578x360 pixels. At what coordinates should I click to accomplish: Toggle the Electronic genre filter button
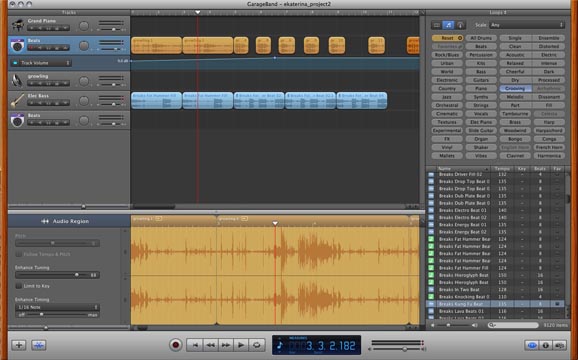(447, 80)
